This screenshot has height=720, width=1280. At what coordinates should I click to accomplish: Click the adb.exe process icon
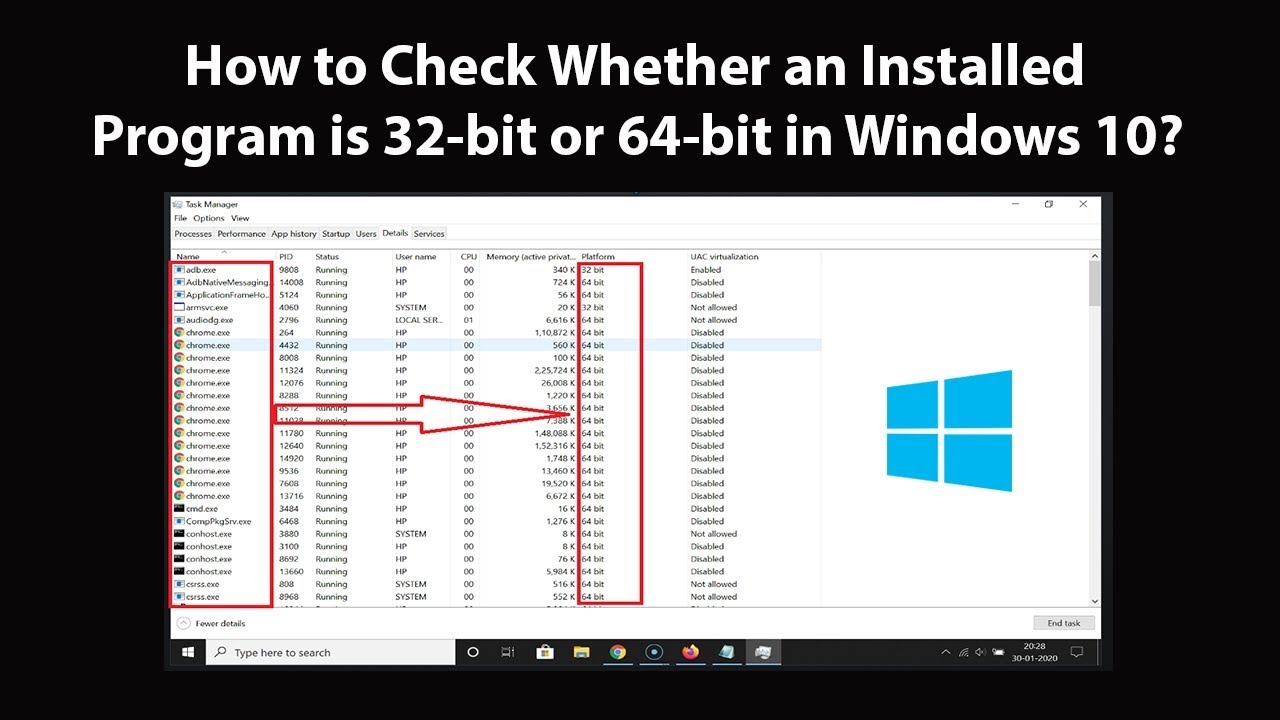(x=179, y=270)
